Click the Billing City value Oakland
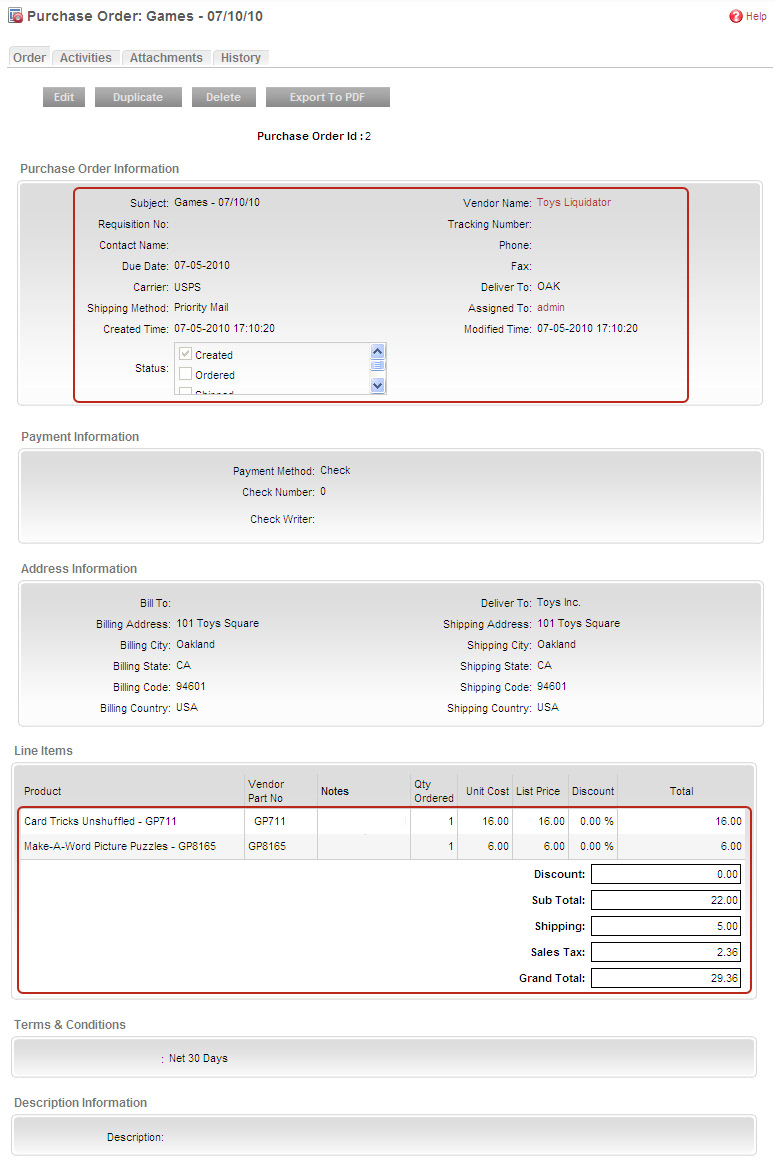775x1171 pixels. [195, 644]
